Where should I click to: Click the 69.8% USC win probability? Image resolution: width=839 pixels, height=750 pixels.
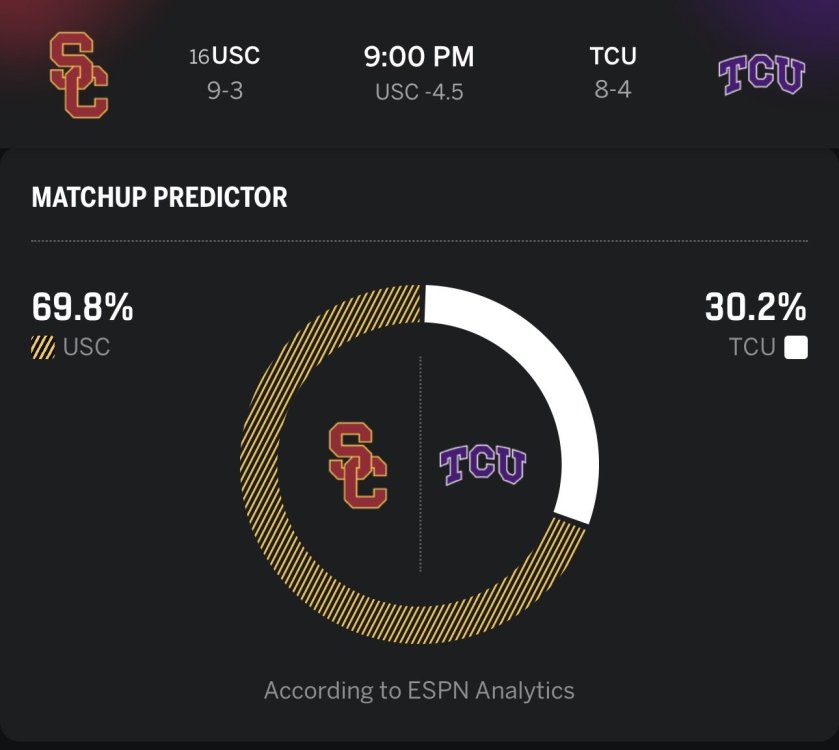82,307
